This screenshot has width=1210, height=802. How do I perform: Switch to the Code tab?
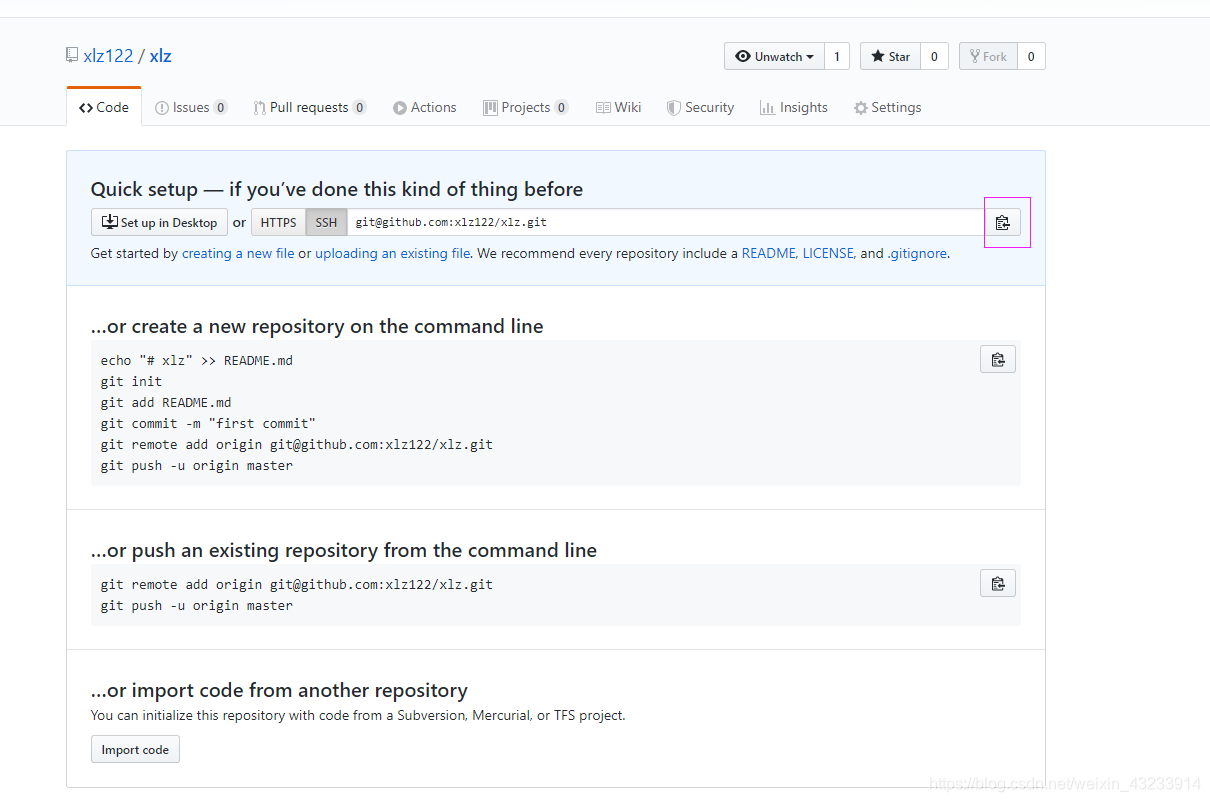104,107
